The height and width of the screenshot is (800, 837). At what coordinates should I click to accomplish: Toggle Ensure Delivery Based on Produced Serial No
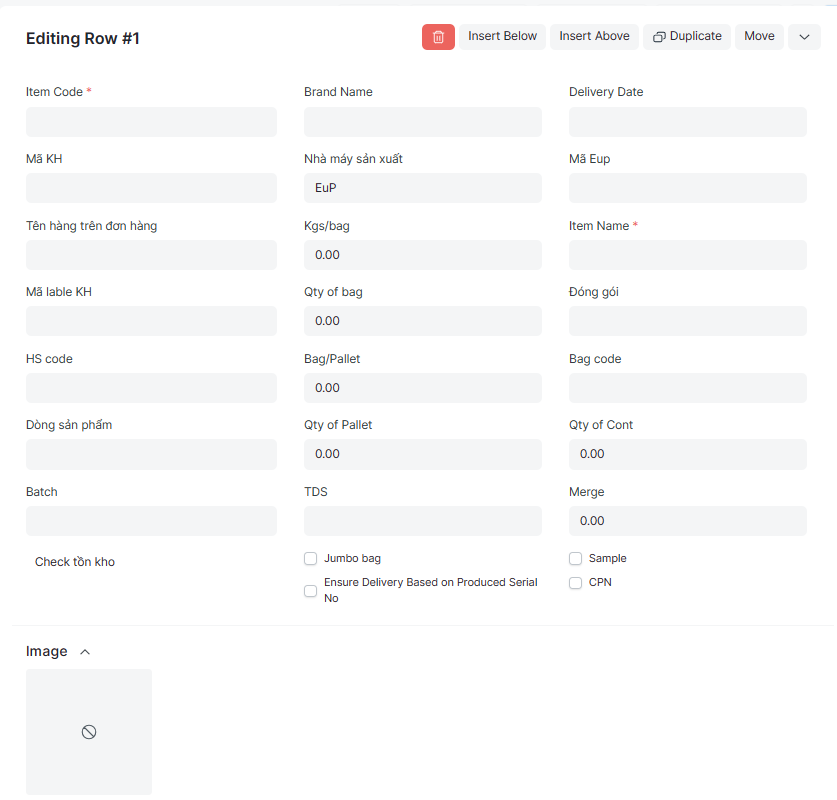tap(311, 591)
